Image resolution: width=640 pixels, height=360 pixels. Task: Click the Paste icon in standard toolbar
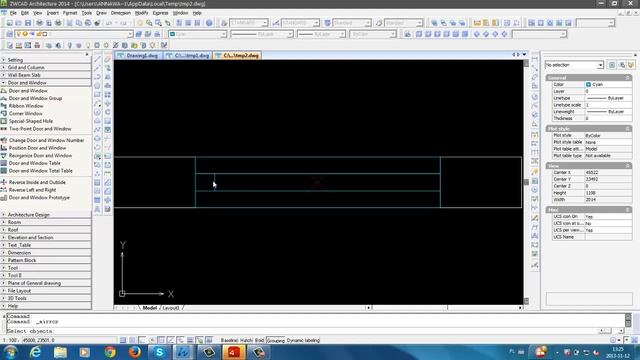point(88,23)
